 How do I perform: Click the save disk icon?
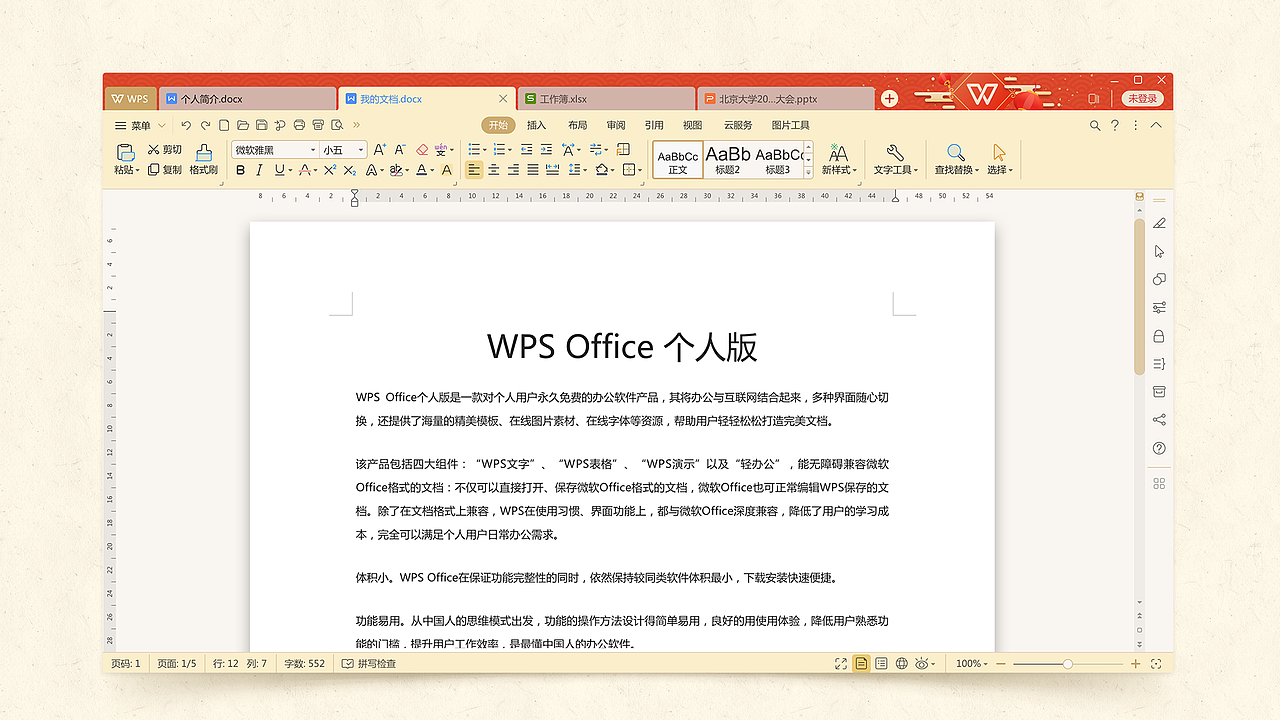pos(261,125)
